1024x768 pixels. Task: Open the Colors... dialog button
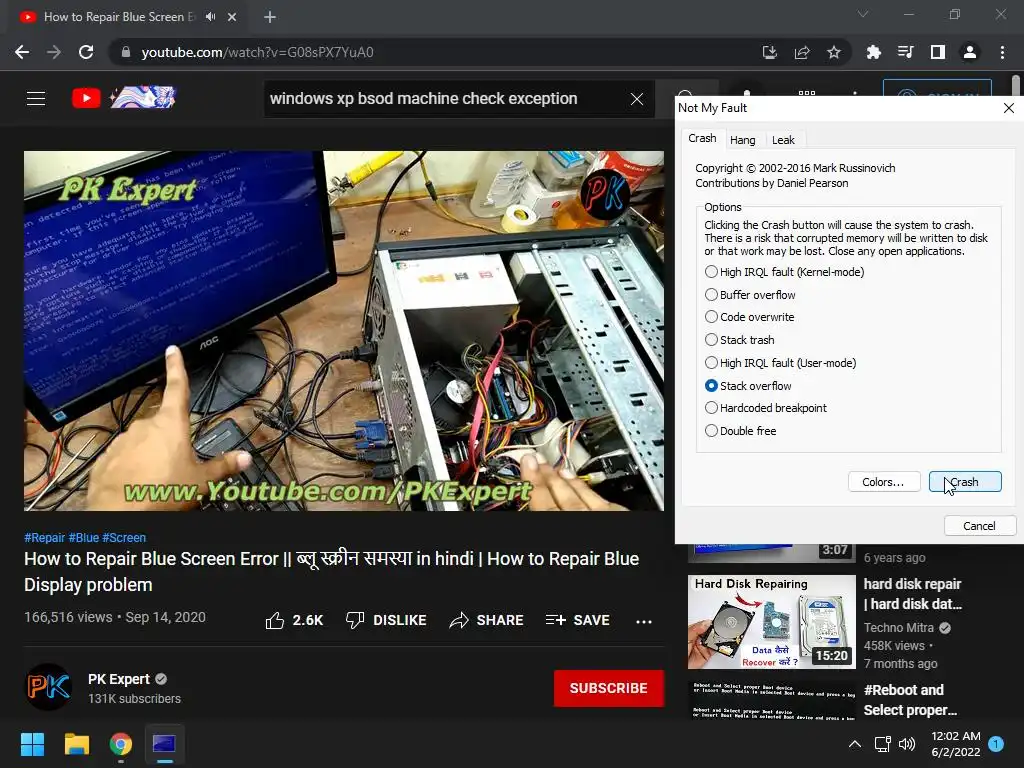(884, 482)
